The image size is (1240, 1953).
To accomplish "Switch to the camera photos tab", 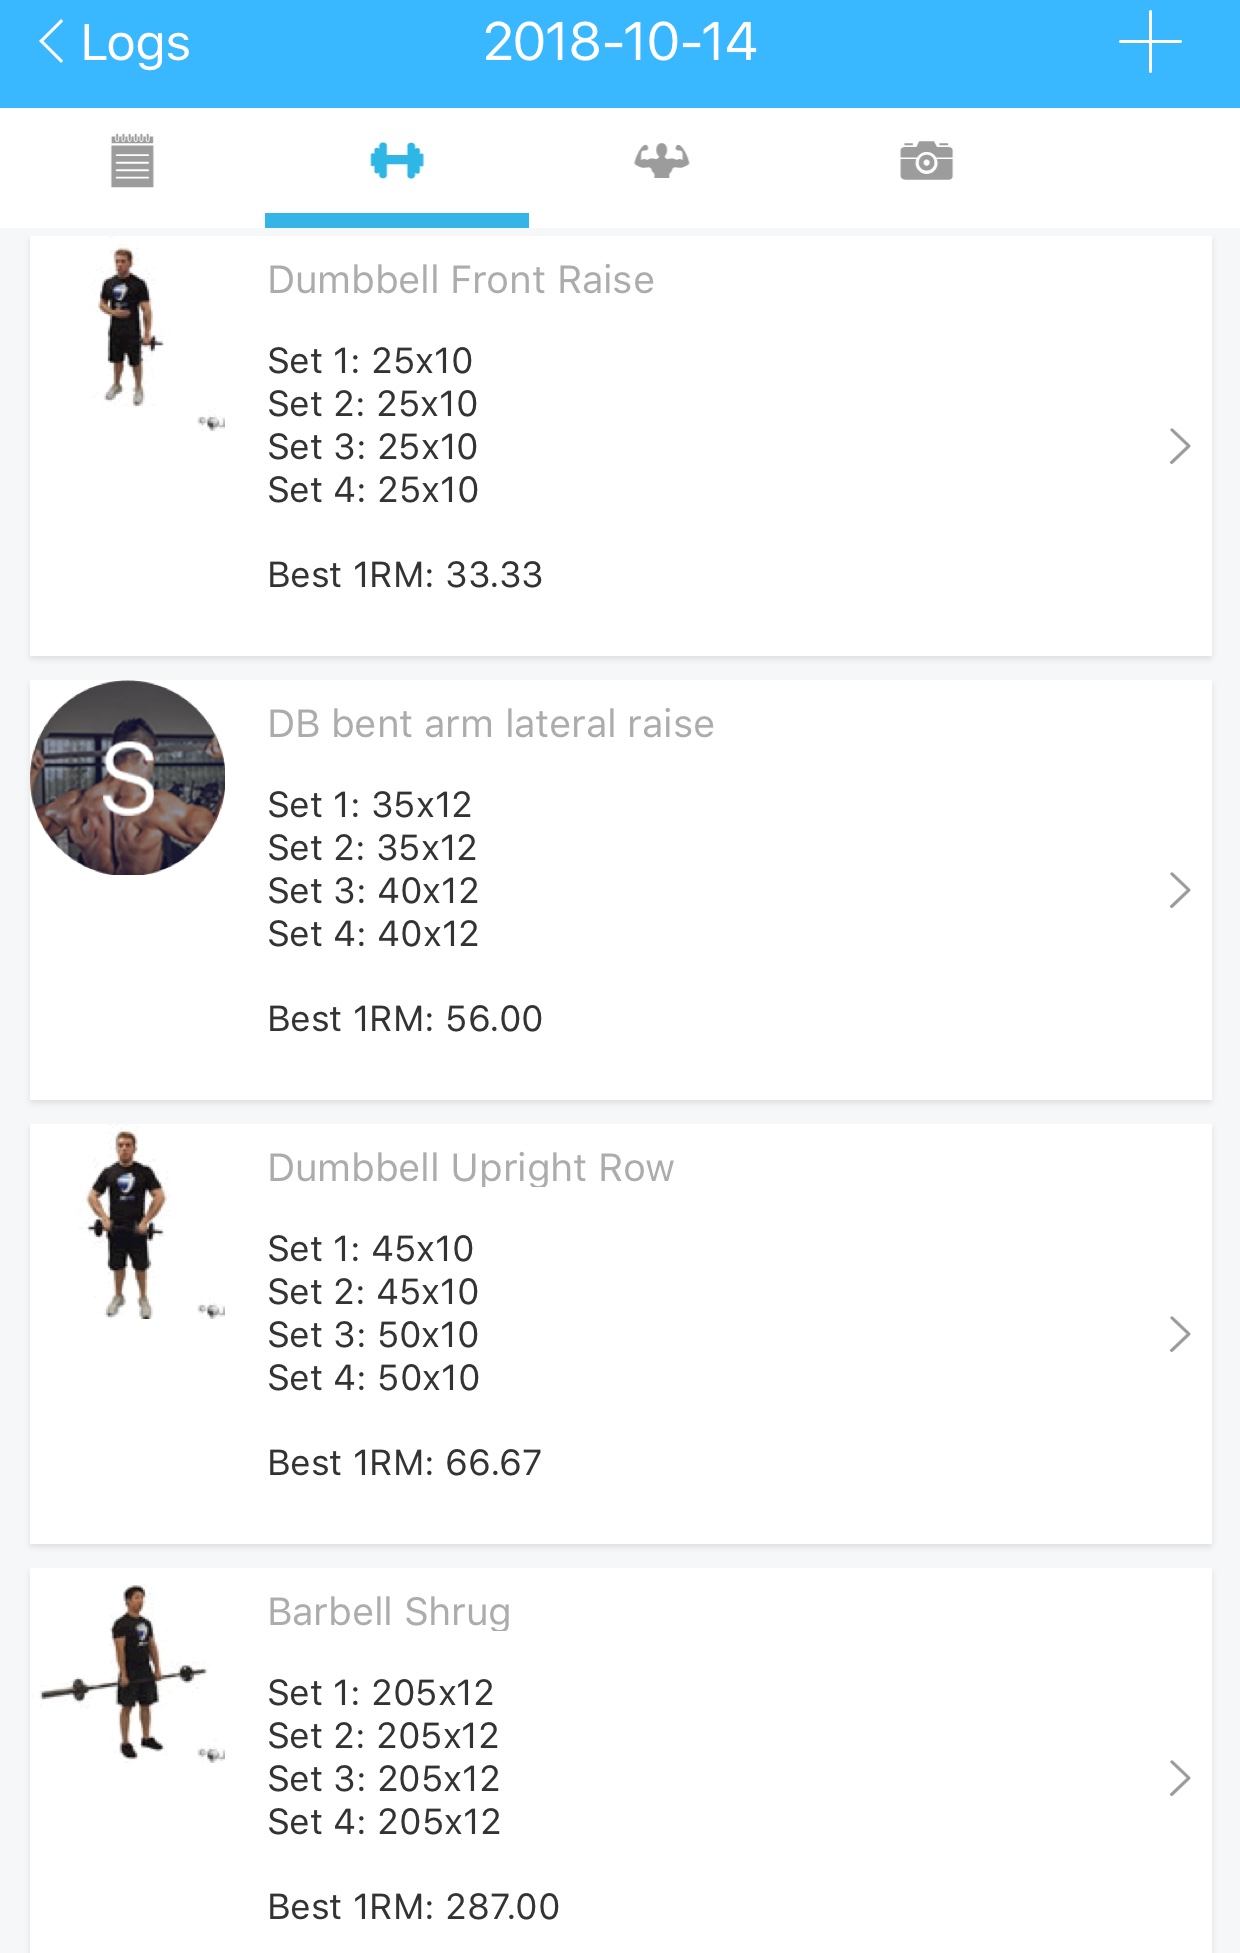I will [926, 161].
